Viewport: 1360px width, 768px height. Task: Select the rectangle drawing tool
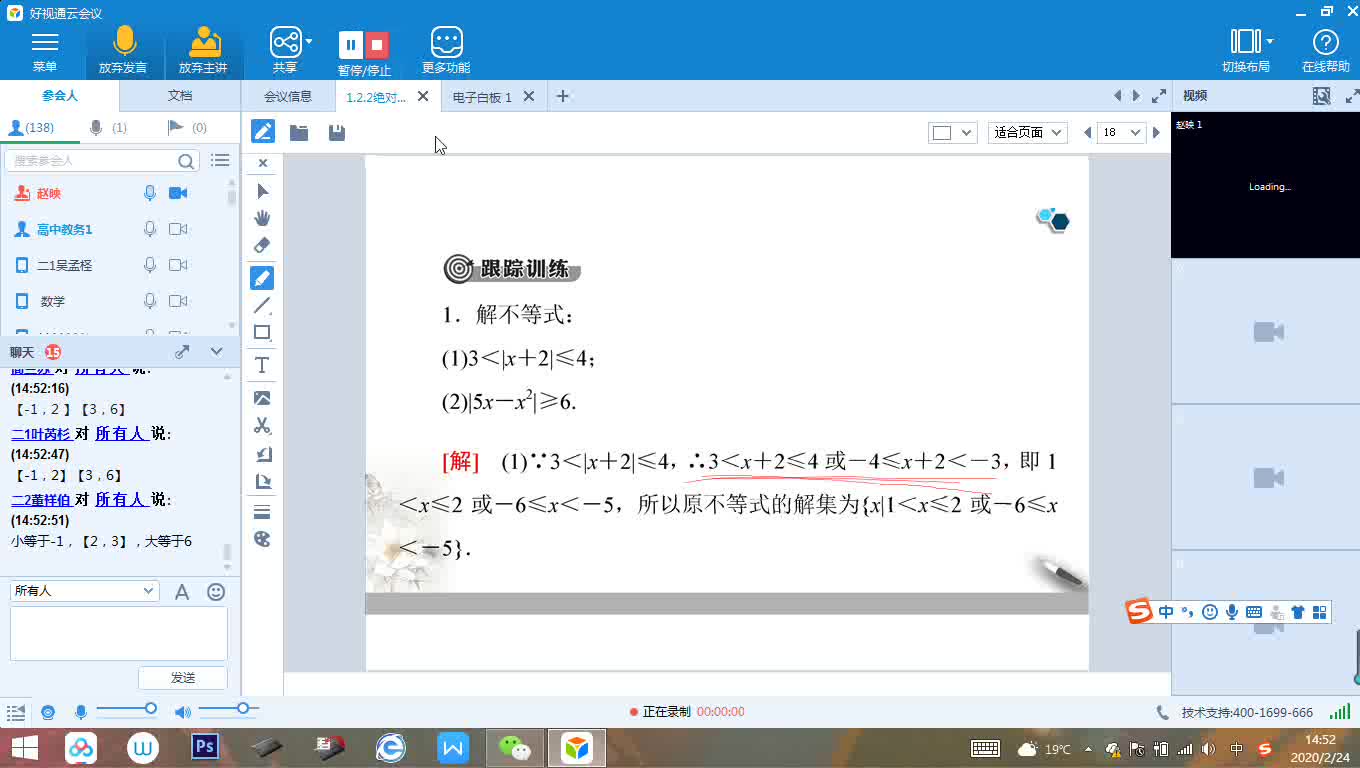pos(262,333)
